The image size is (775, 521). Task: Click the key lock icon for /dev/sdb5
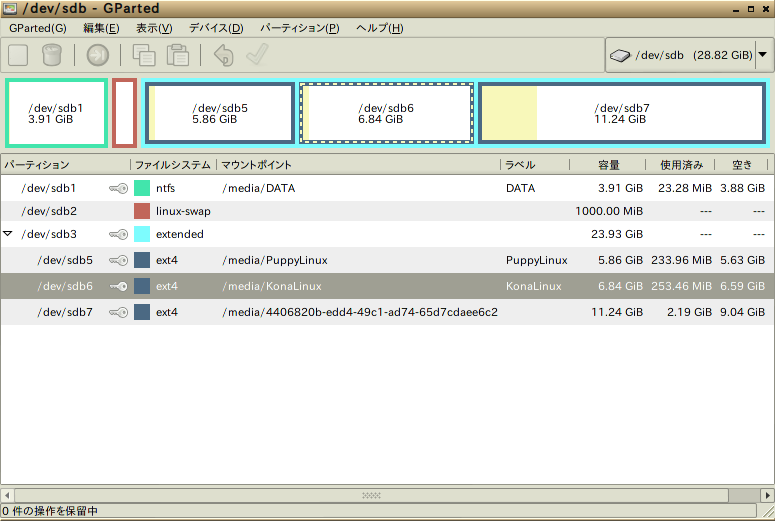(x=119, y=260)
